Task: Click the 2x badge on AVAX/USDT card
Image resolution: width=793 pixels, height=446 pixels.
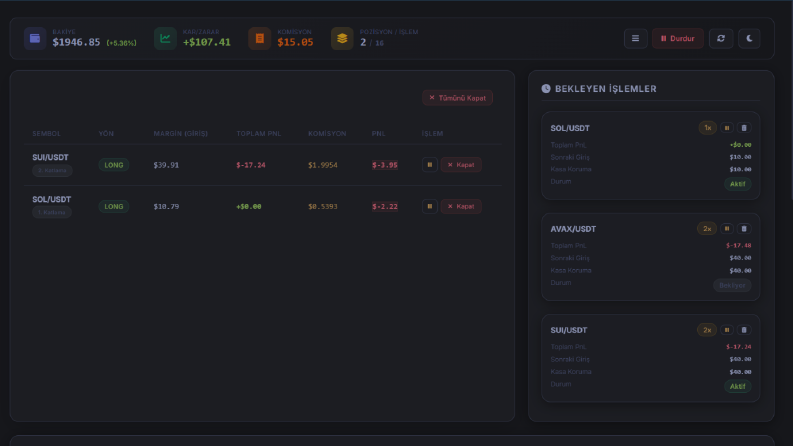Action: click(x=707, y=229)
